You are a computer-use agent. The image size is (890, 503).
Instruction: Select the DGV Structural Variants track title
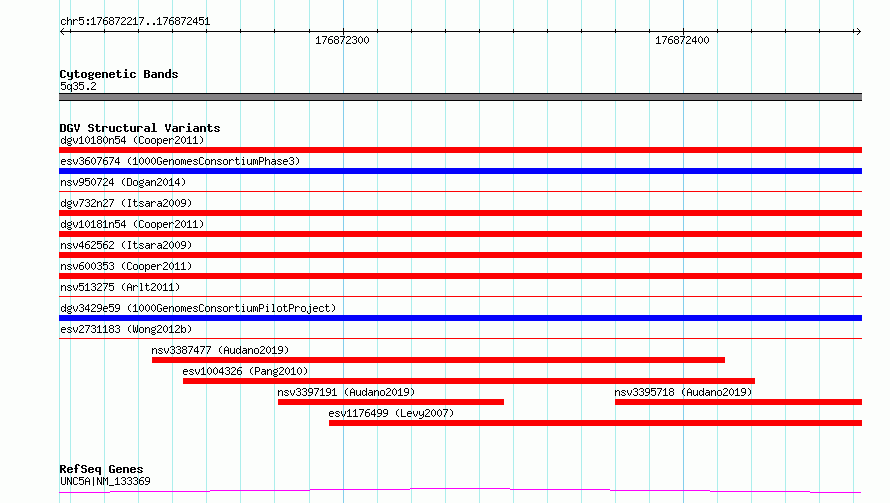[140, 128]
